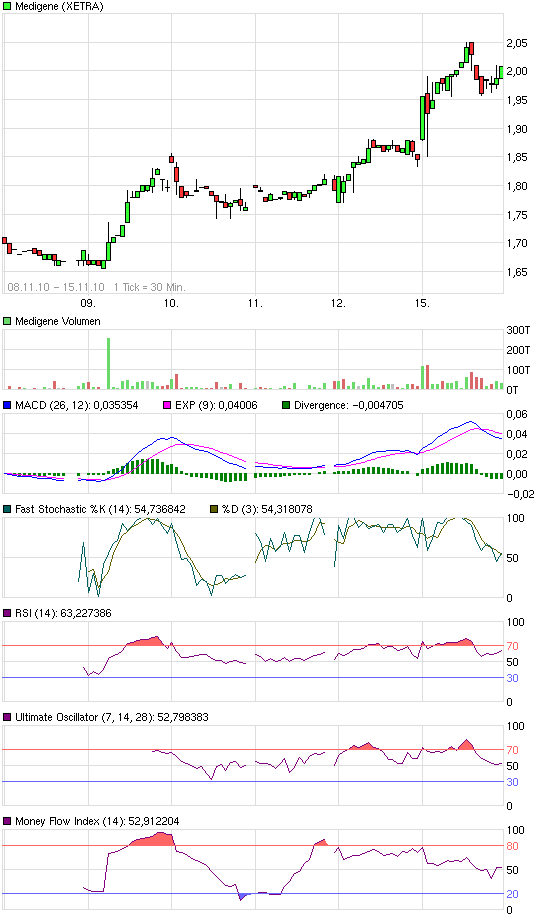Click the teal Fast Stochastic %K legend square
Screen dimensions: 545x918
pyautogui.click(x=7, y=509)
